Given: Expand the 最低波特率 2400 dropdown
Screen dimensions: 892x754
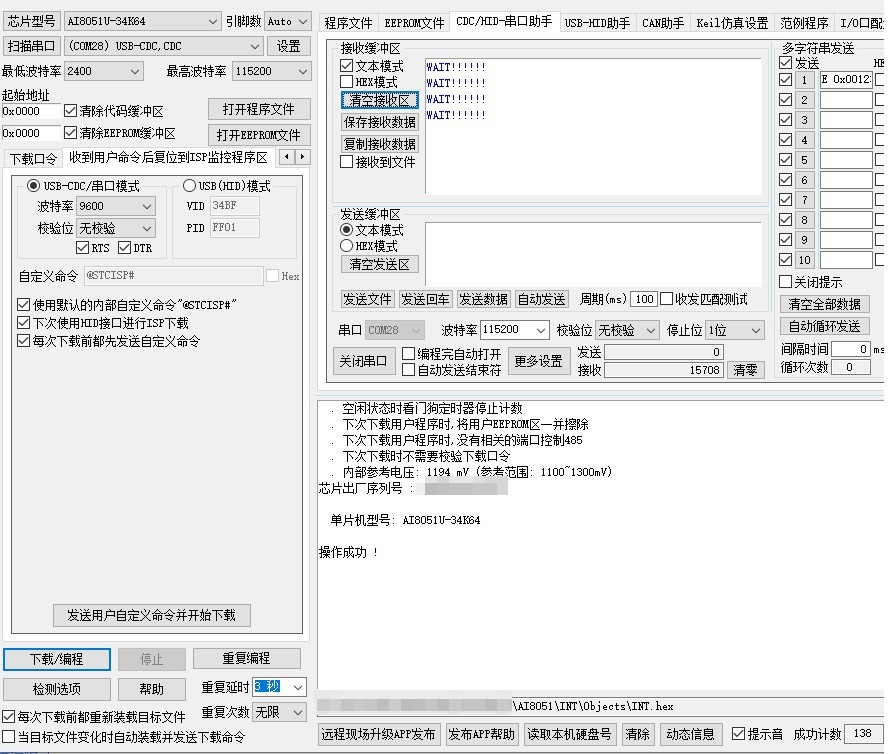Looking at the screenshot, I should click(x=103, y=71).
